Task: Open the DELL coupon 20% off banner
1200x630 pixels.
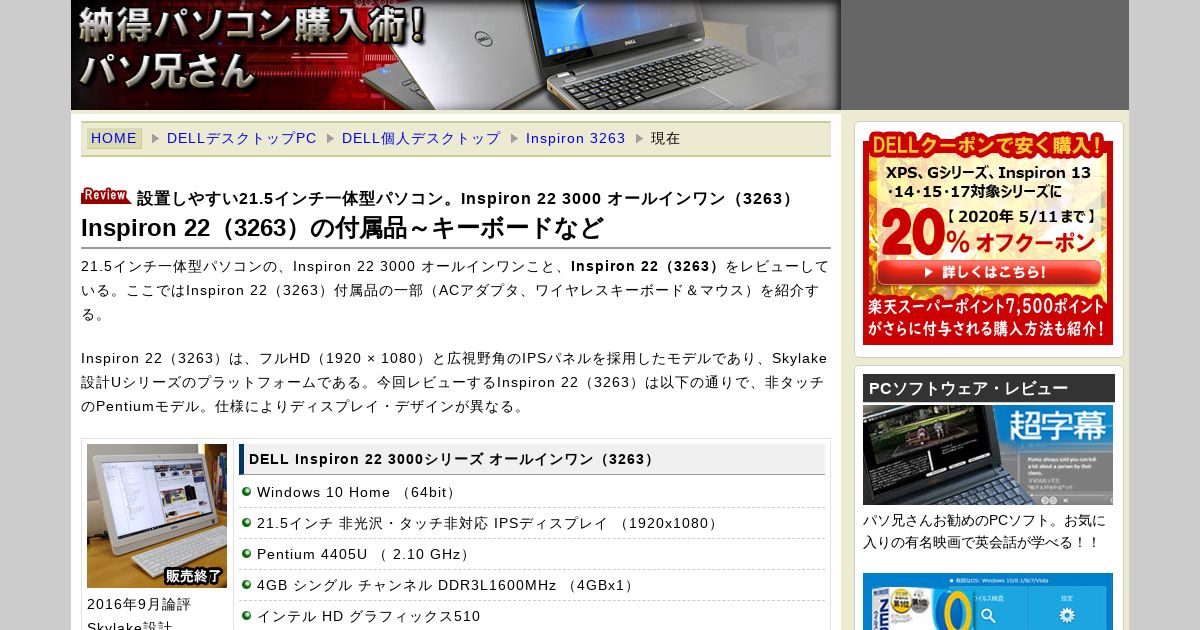Action: pyautogui.click(x=988, y=237)
